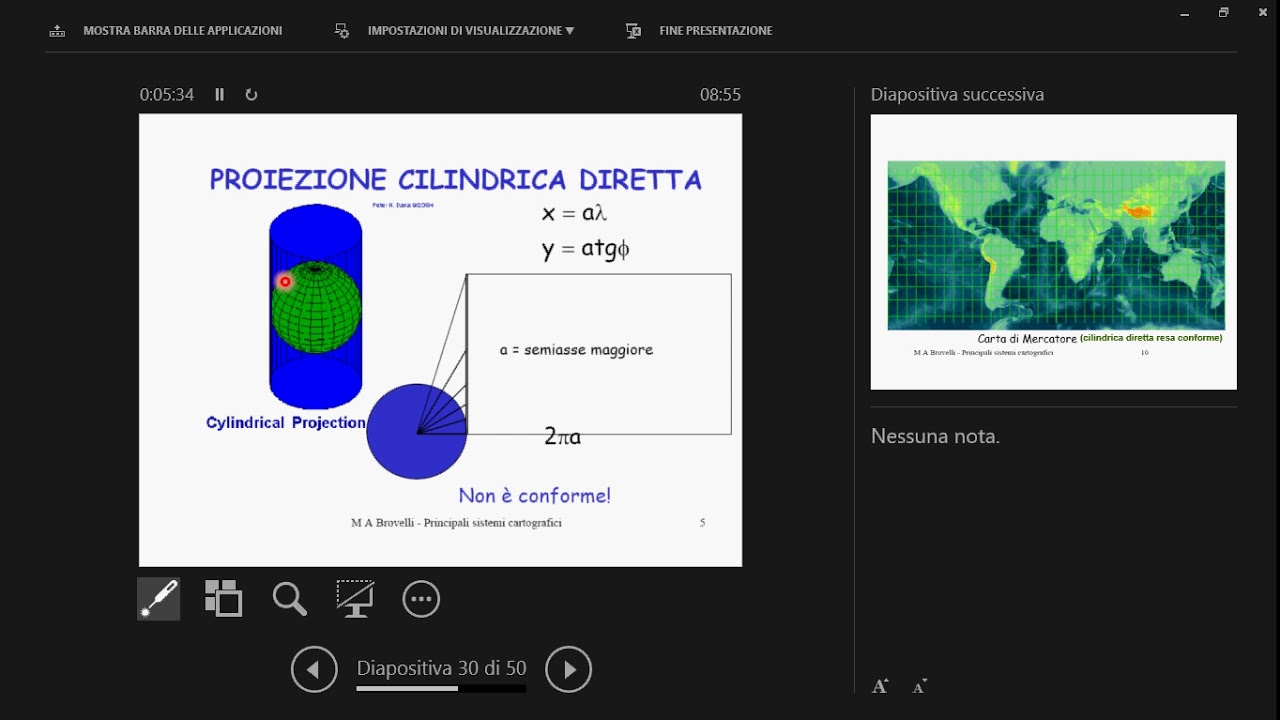
Task: Restart the presentation timer
Action: [251, 94]
